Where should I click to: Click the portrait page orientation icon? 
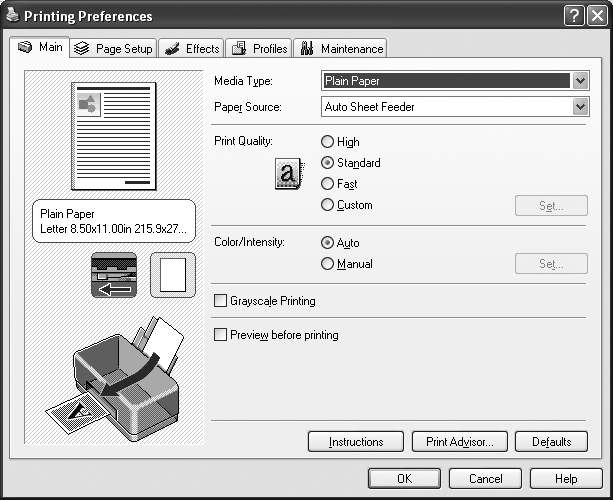click(173, 275)
